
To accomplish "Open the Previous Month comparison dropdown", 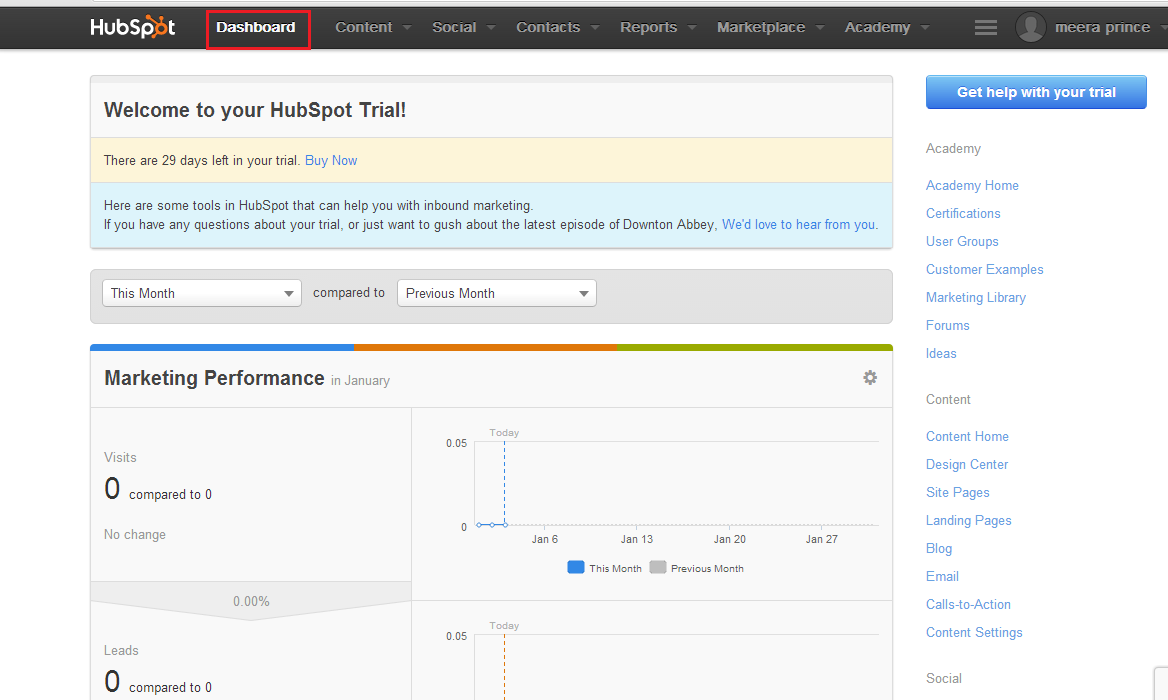I will (x=497, y=293).
